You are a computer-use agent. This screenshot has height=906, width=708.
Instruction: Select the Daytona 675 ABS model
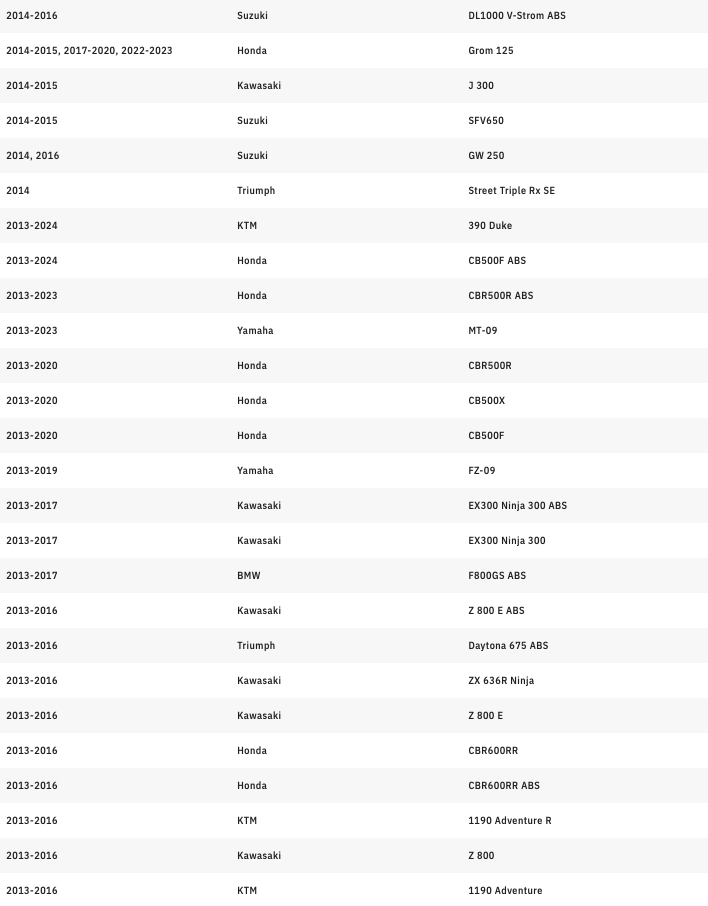tap(508, 646)
